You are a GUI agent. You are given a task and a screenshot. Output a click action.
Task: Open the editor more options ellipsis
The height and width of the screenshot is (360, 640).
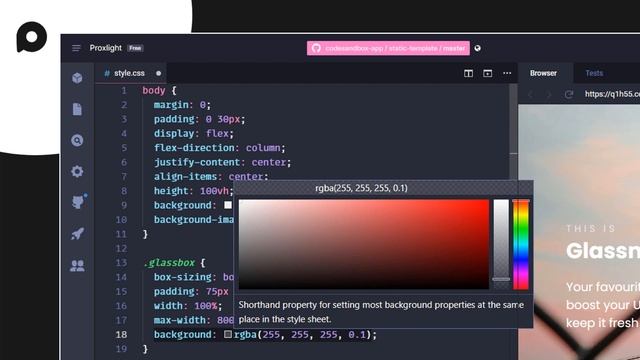click(x=507, y=73)
